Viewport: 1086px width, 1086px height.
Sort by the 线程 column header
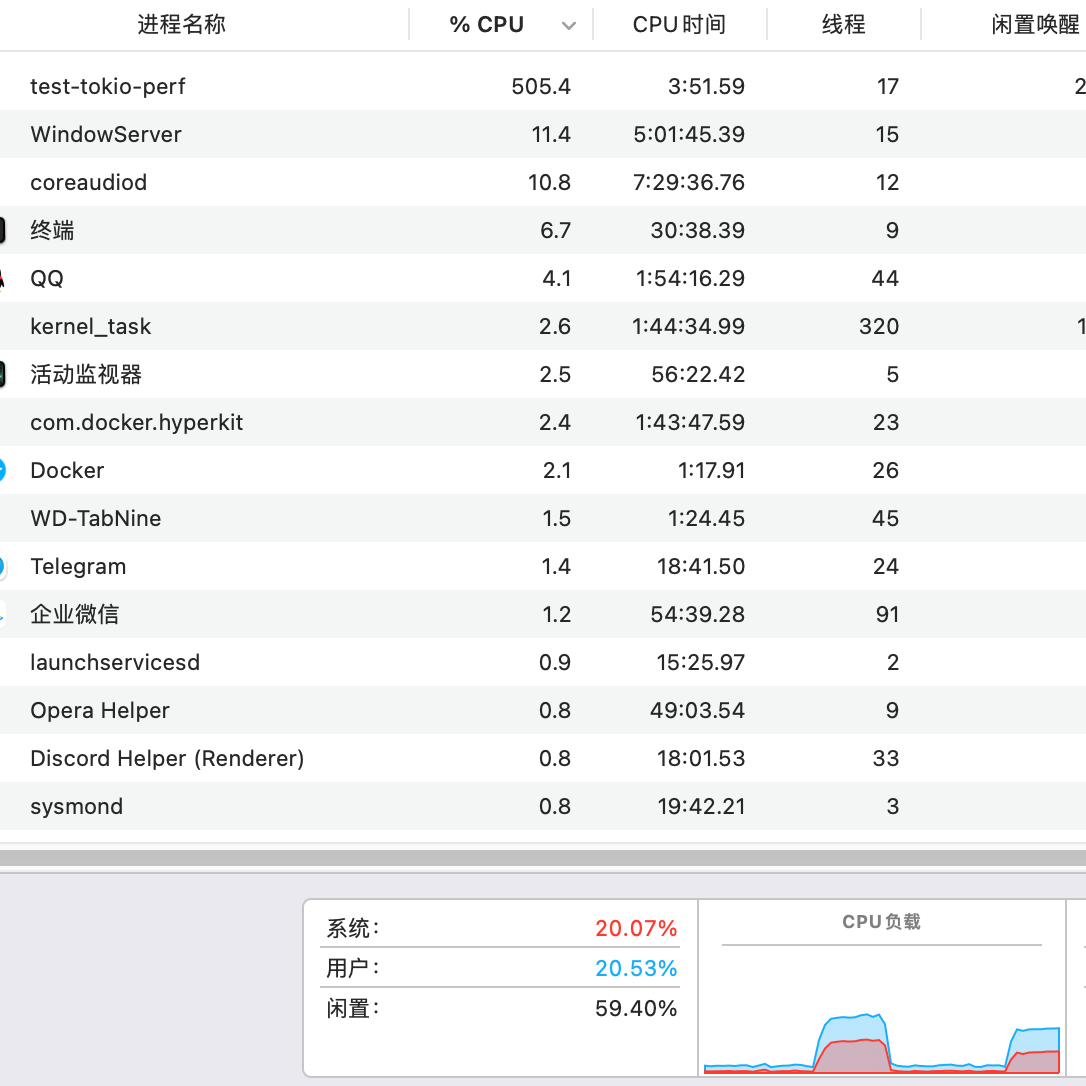point(844,24)
